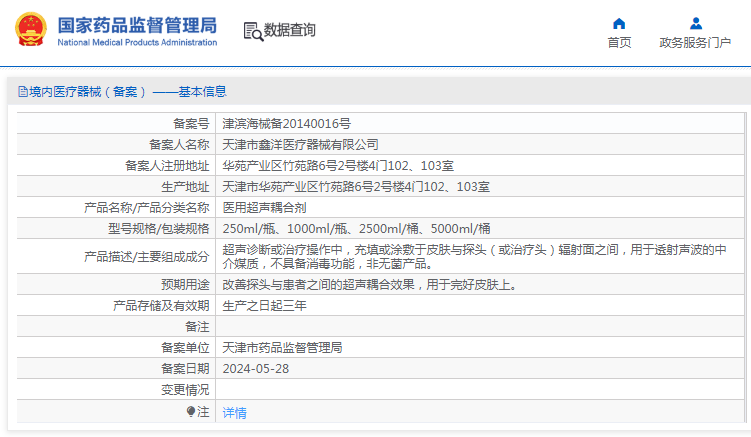Click the national emblem logo
The width and height of the screenshot is (751, 437).
[31, 29]
